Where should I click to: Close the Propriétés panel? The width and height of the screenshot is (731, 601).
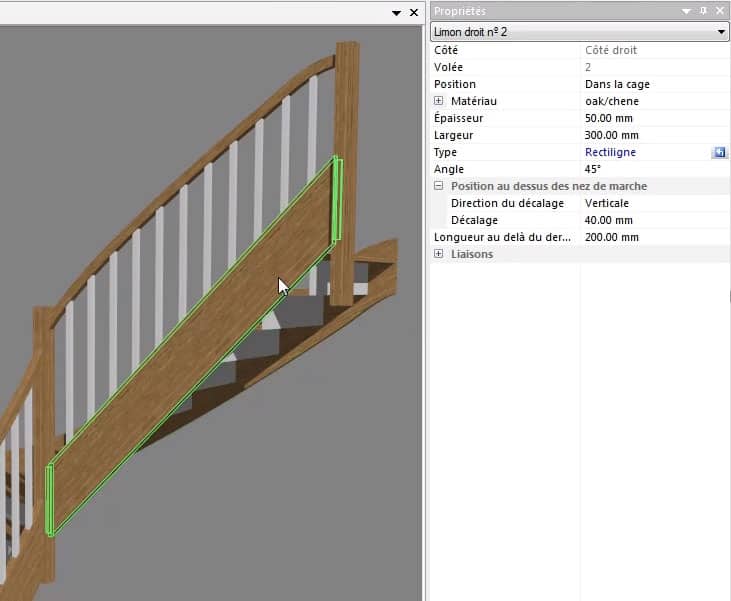point(720,11)
